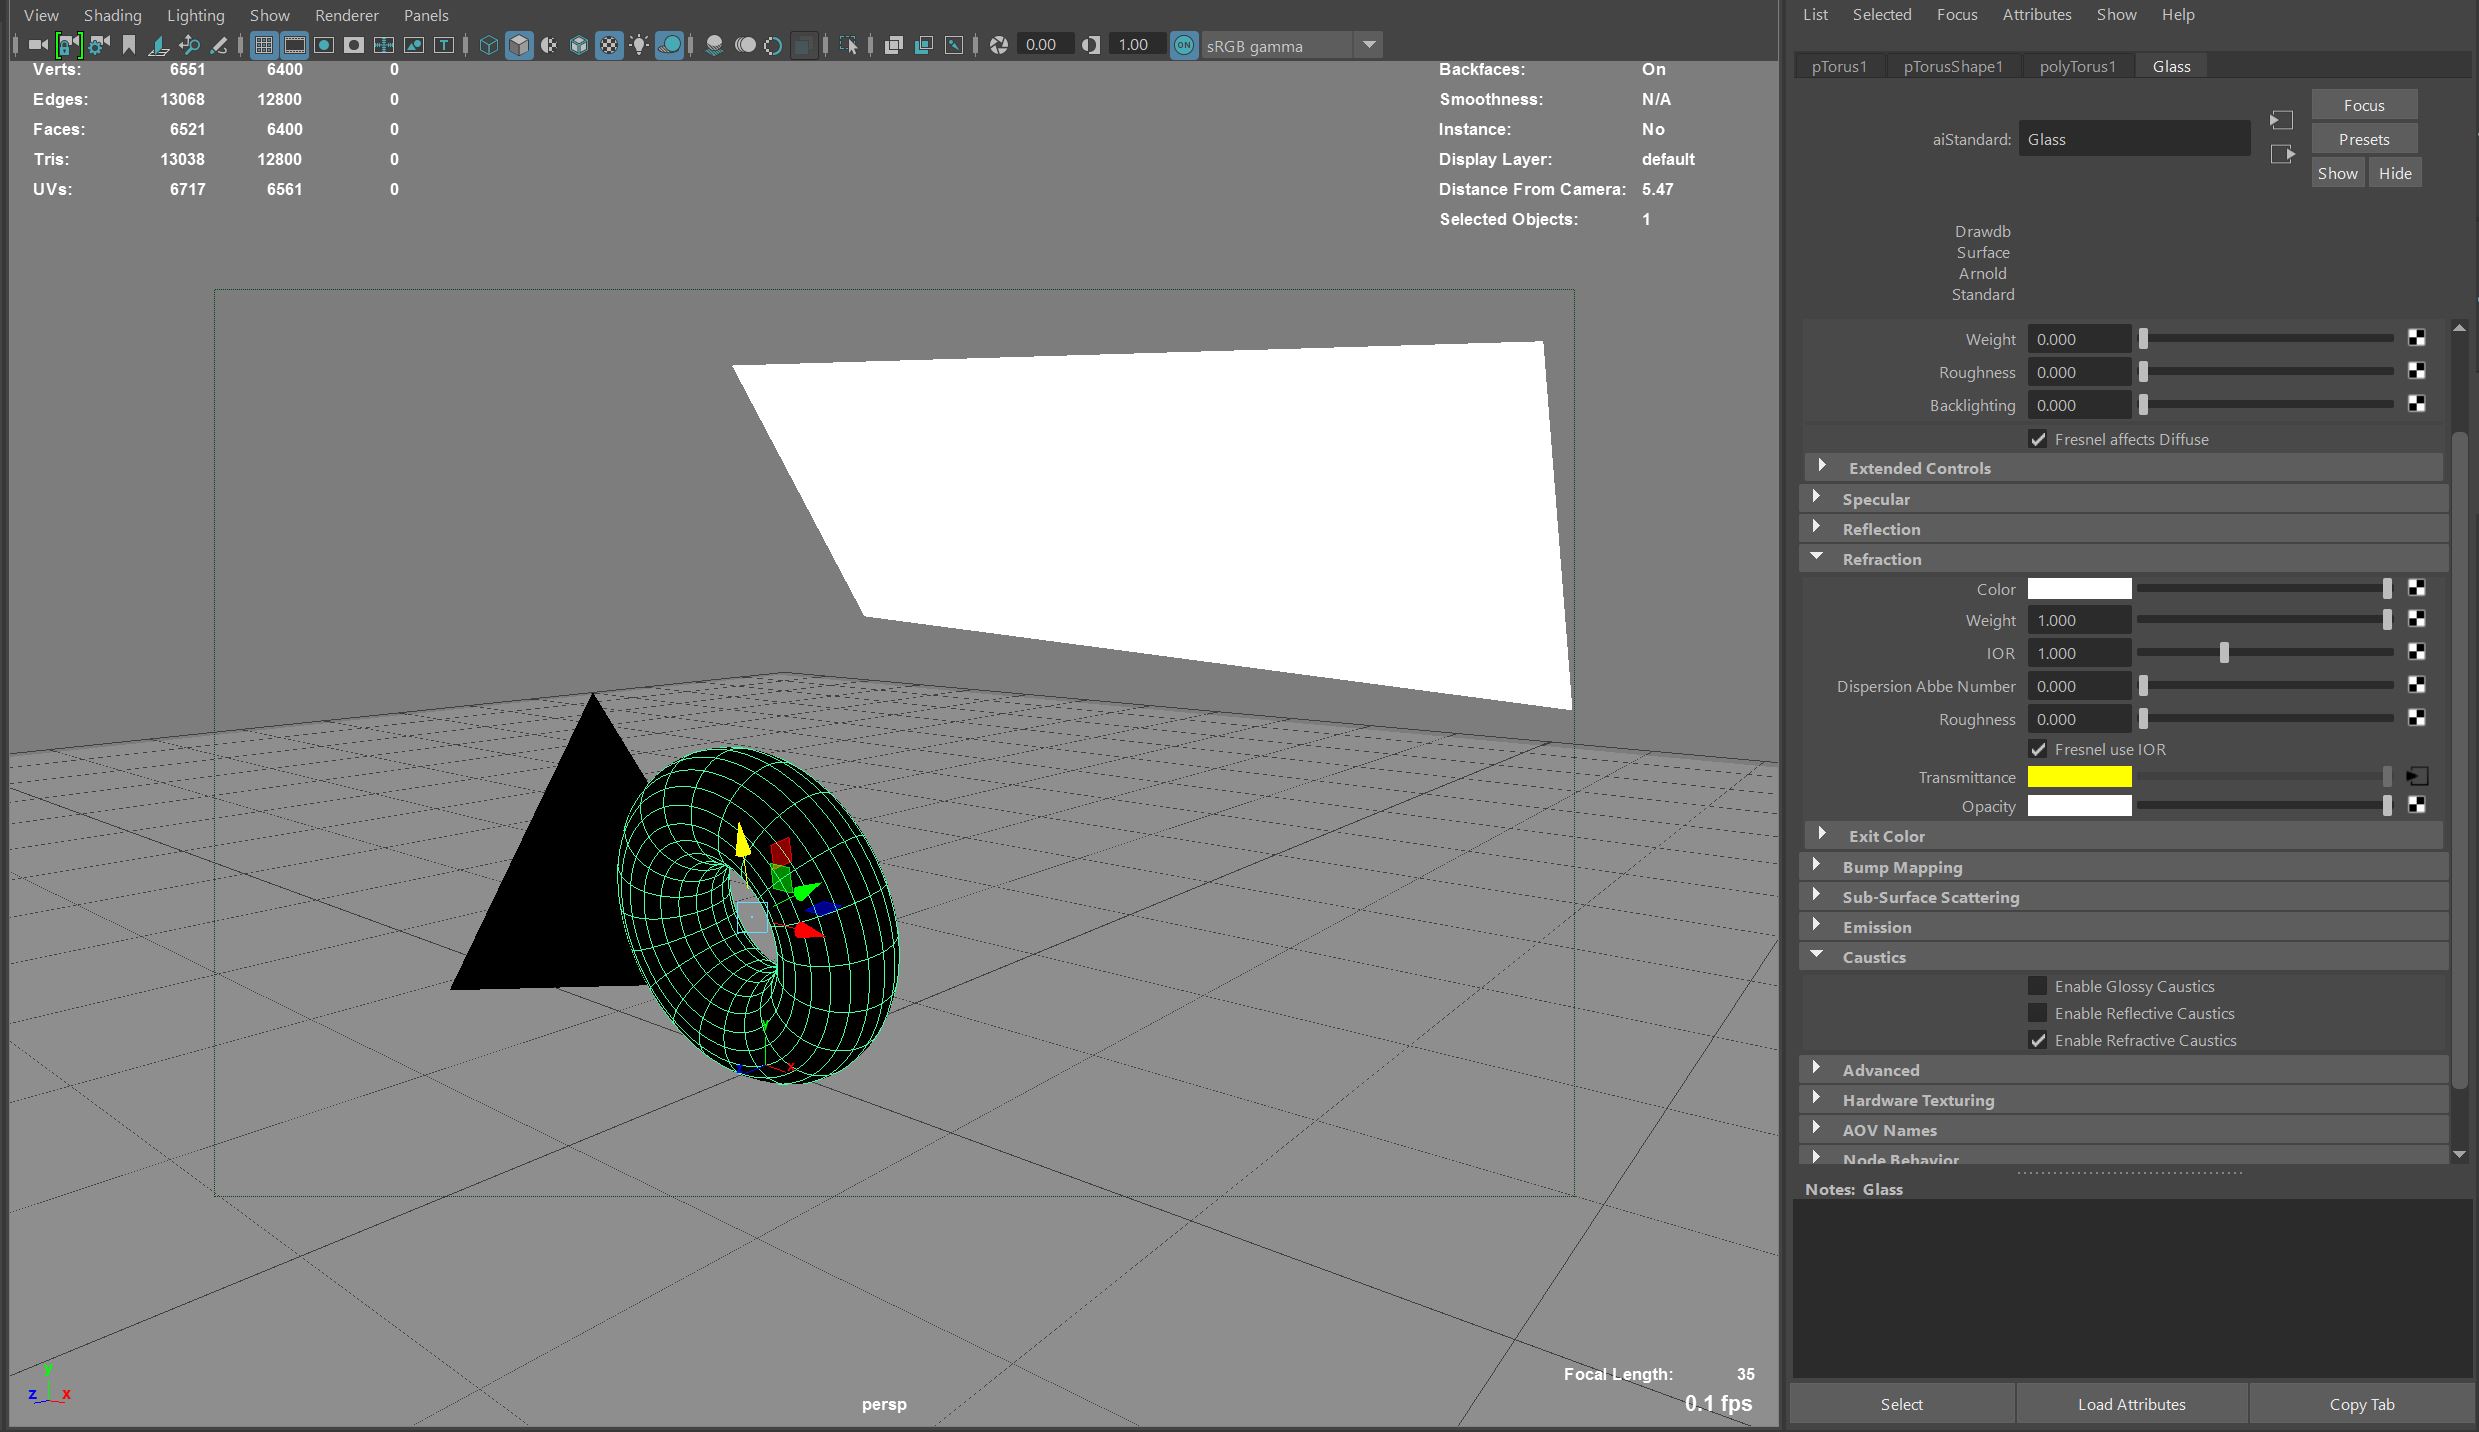
Task: Open the sRGB gamma dropdown
Action: 1369,45
